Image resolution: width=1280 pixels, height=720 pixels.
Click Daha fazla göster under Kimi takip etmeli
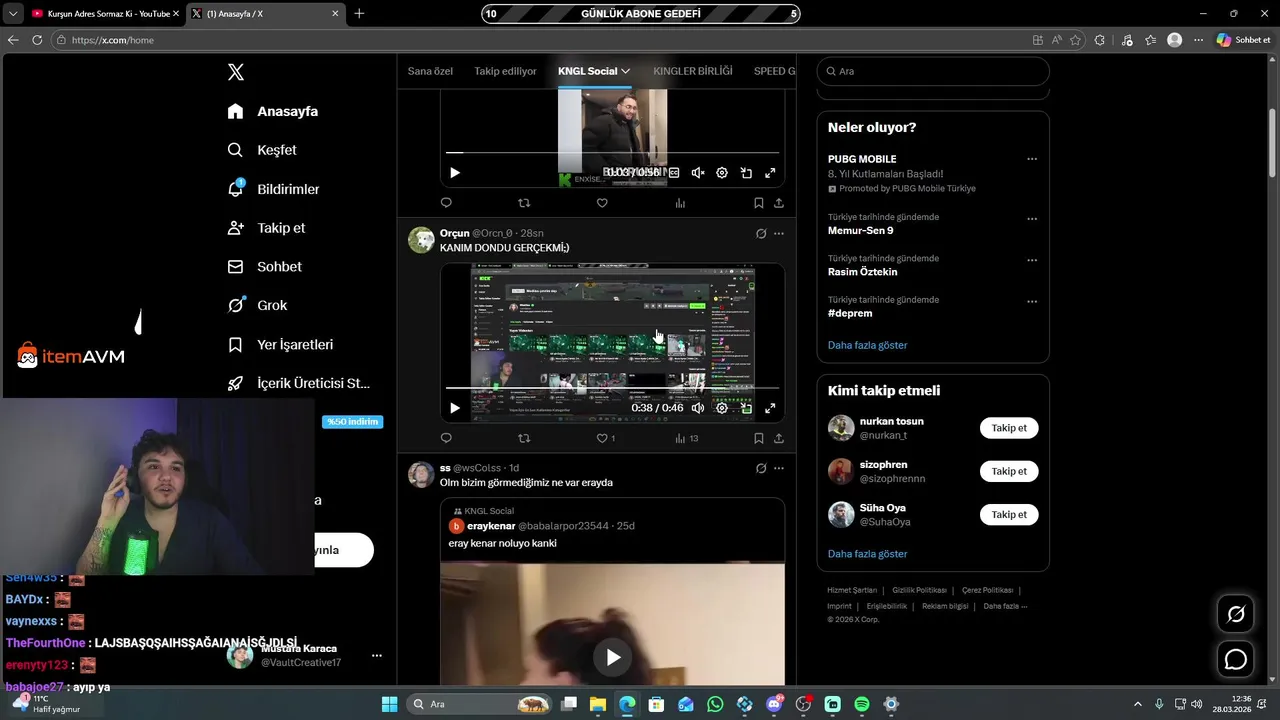[x=868, y=554]
